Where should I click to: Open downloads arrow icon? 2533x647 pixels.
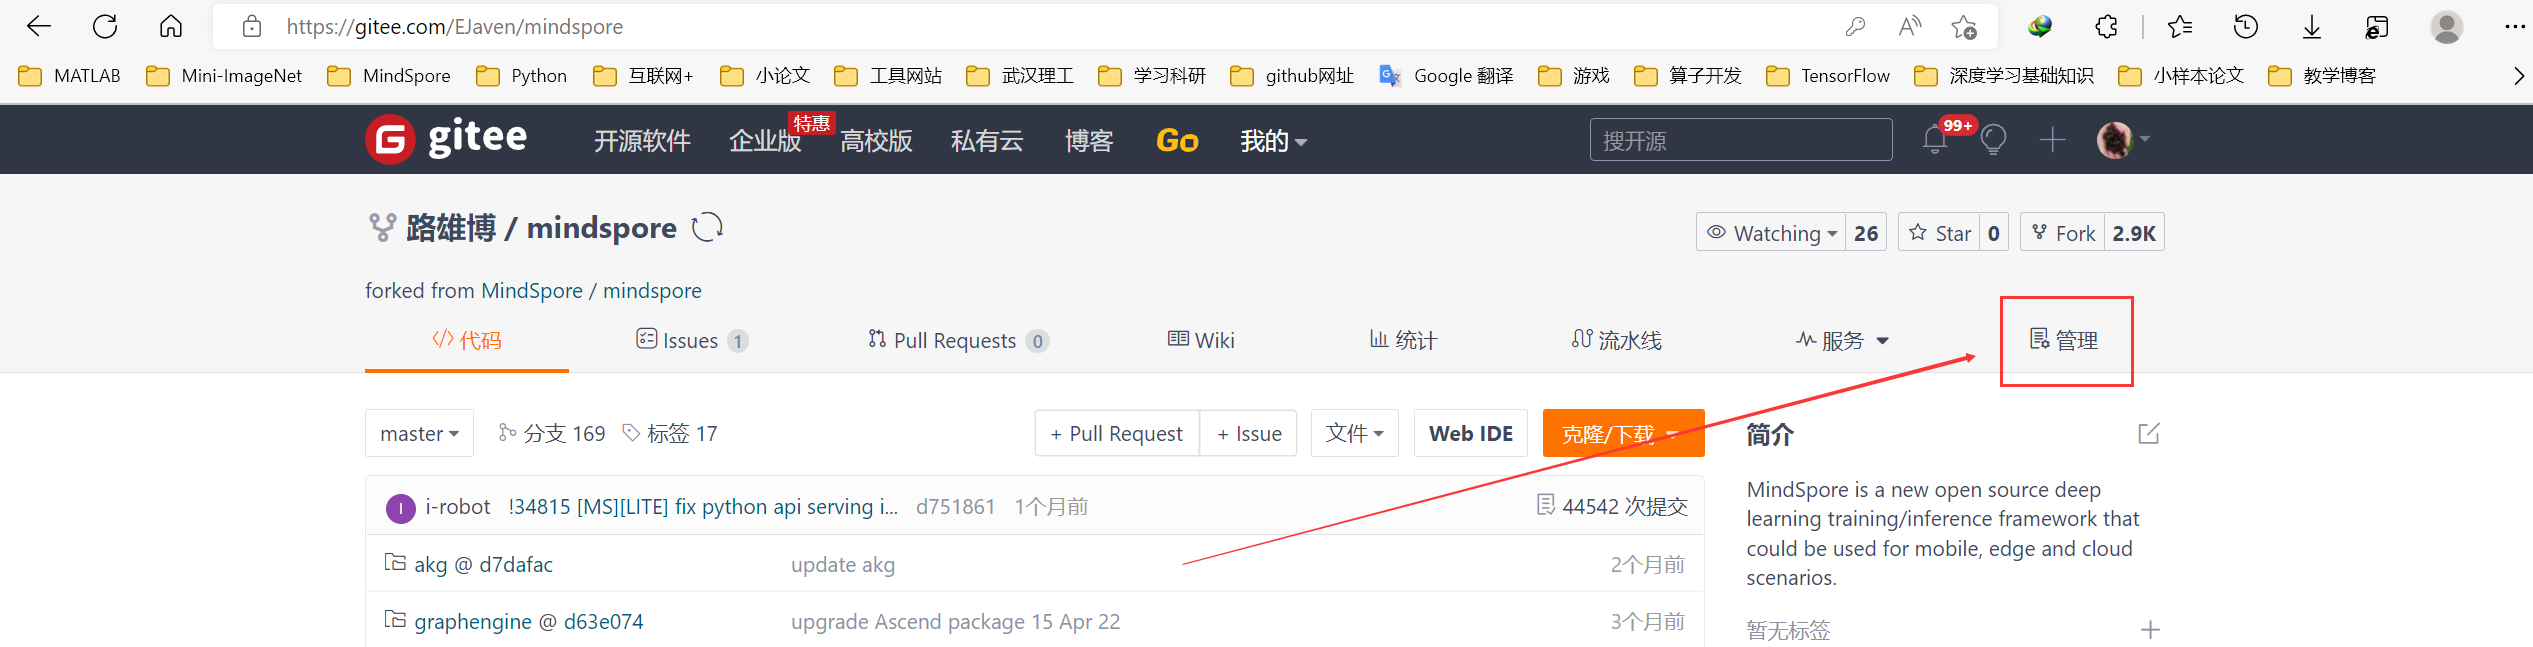point(2312,27)
